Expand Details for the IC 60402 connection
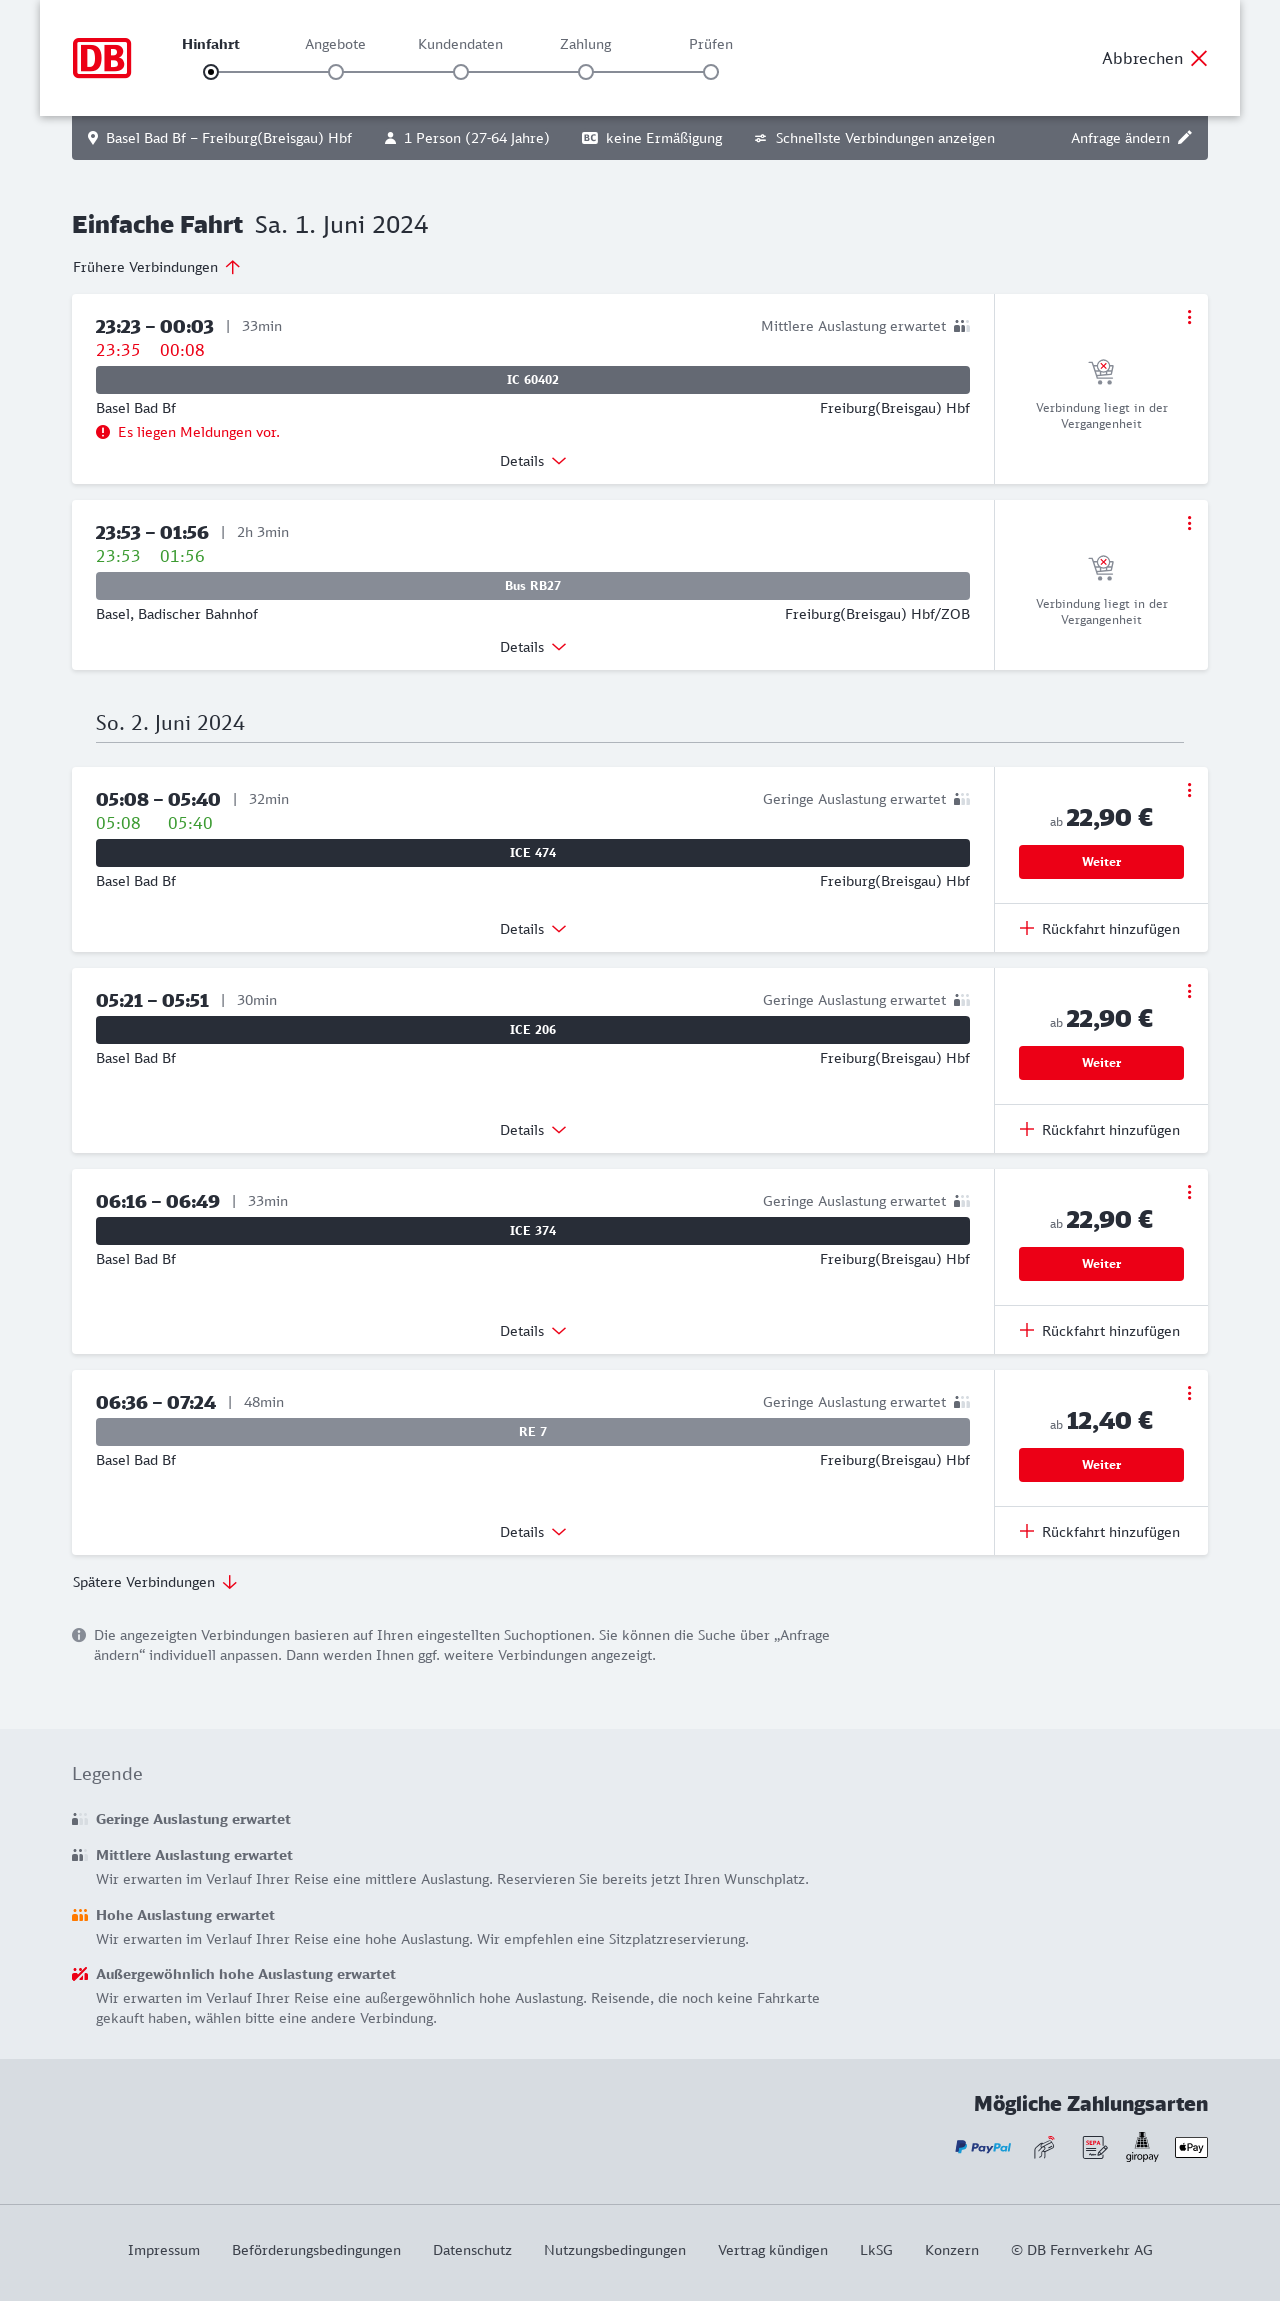This screenshot has height=2301, width=1280. coord(533,461)
